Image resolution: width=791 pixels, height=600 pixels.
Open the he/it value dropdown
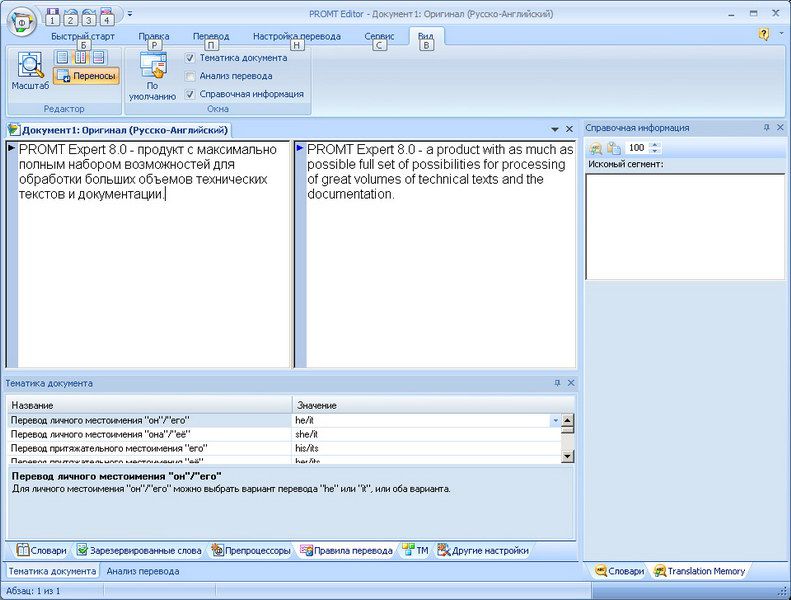(x=554, y=421)
